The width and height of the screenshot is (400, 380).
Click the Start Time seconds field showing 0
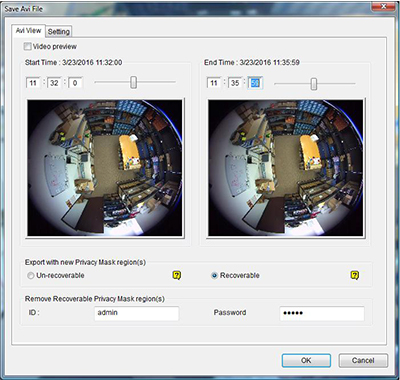[75, 83]
